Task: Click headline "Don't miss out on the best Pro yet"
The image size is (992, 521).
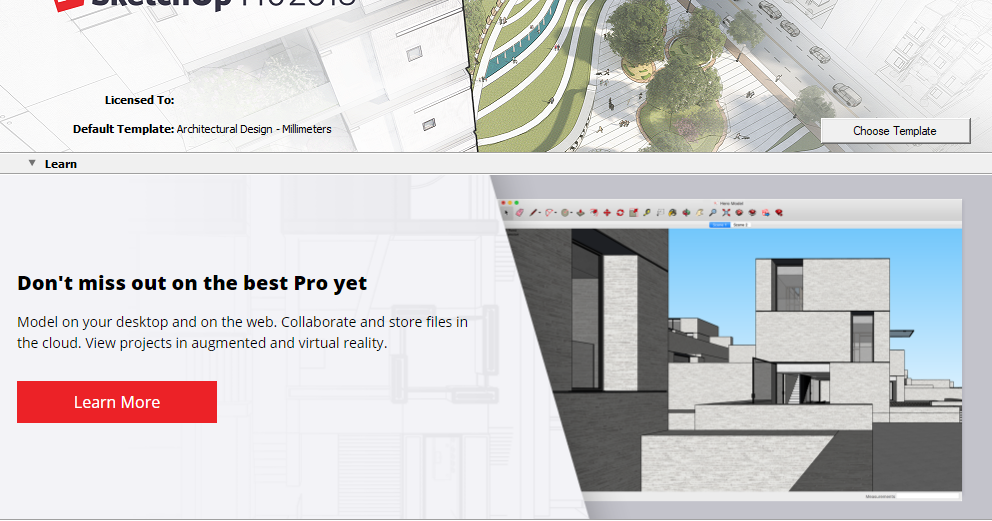Action: tap(192, 283)
